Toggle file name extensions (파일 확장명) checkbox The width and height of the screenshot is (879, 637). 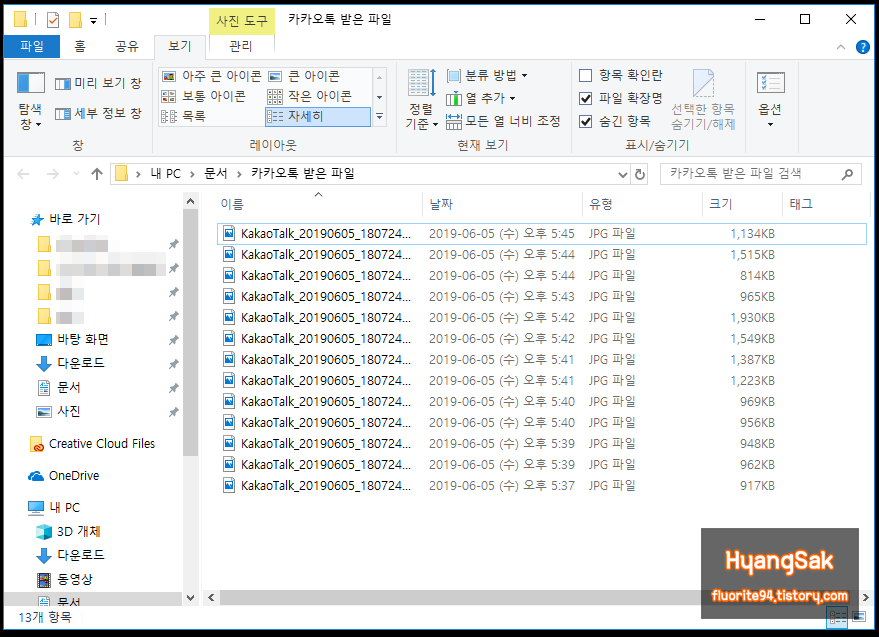click(x=620, y=98)
